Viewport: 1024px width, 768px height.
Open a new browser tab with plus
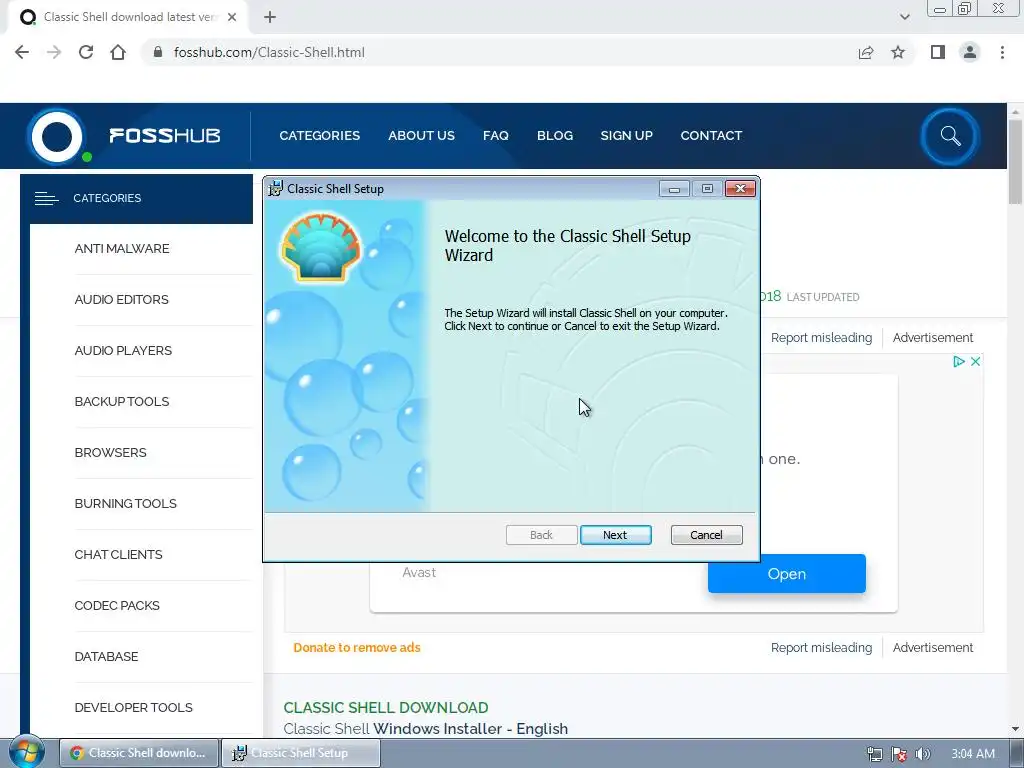click(270, 18)
